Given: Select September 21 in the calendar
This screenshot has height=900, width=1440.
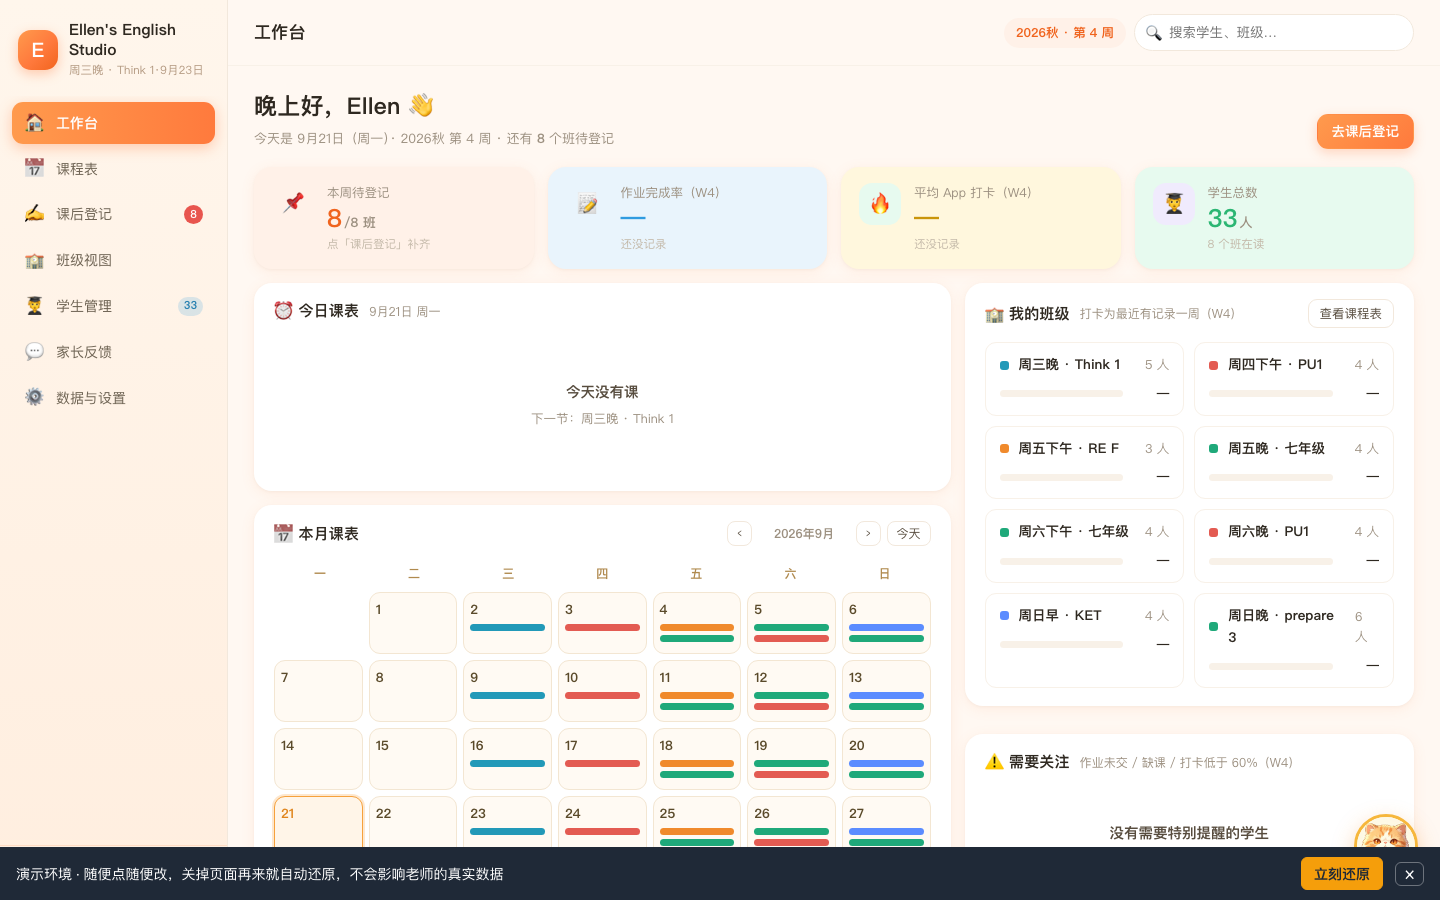Looking at the screenshot, I should (318, 822).
